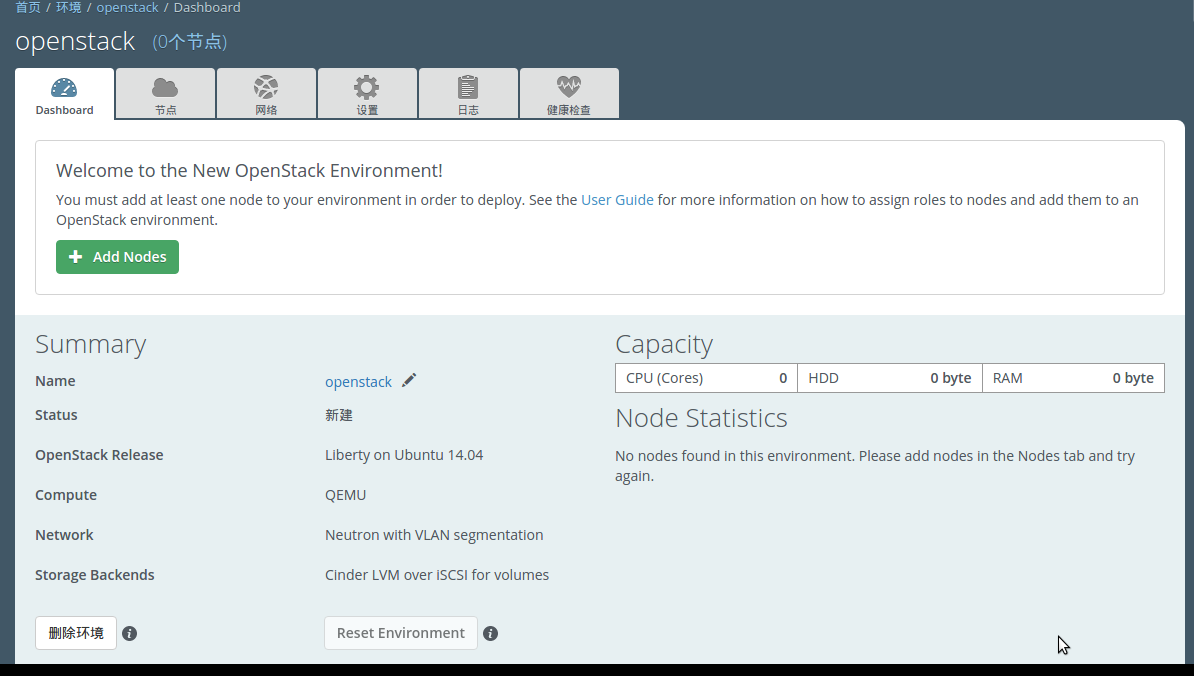Switch to the 网络 (Networks) tab
Image resolution: width=1194 pixels, height=676 pixels.
click(x=267, y=94)
